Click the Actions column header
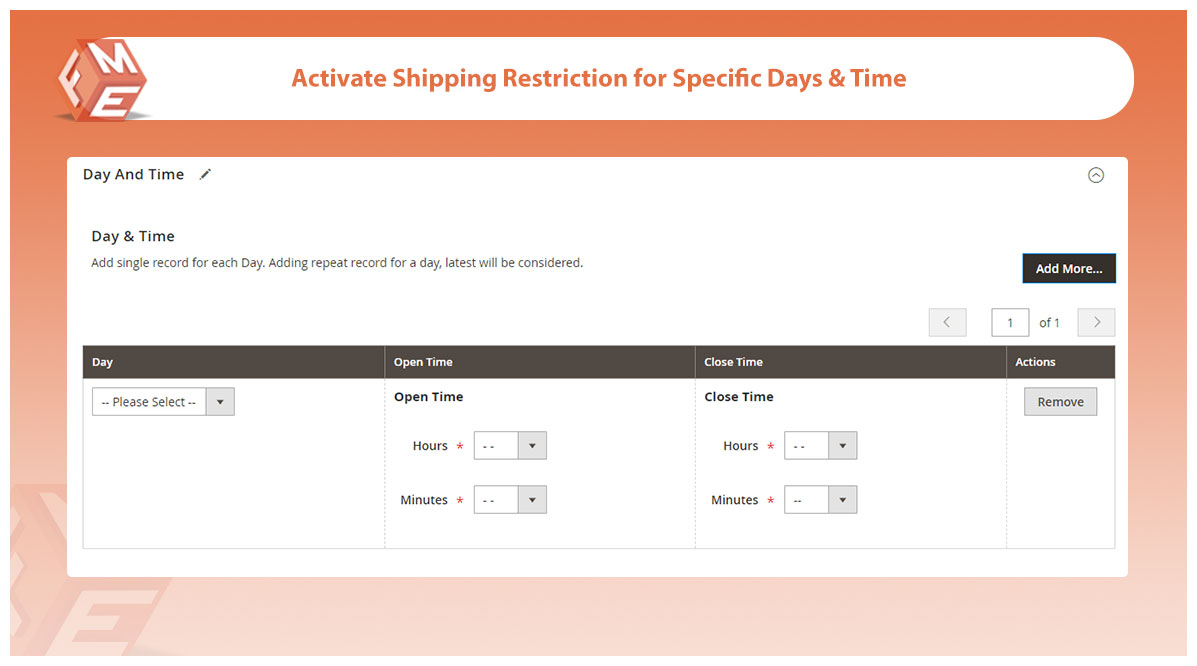The height and width of the screenshot is (666, 1197). (1035, 362)
